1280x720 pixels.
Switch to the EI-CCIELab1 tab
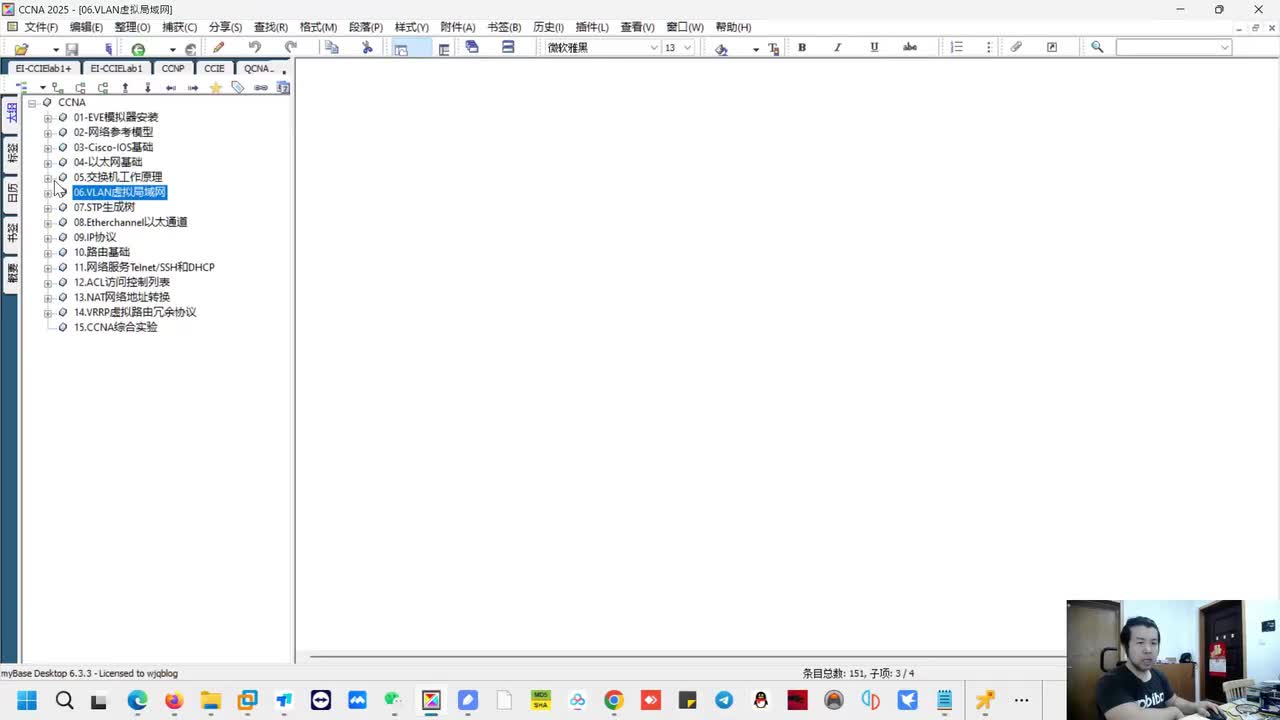116,69
